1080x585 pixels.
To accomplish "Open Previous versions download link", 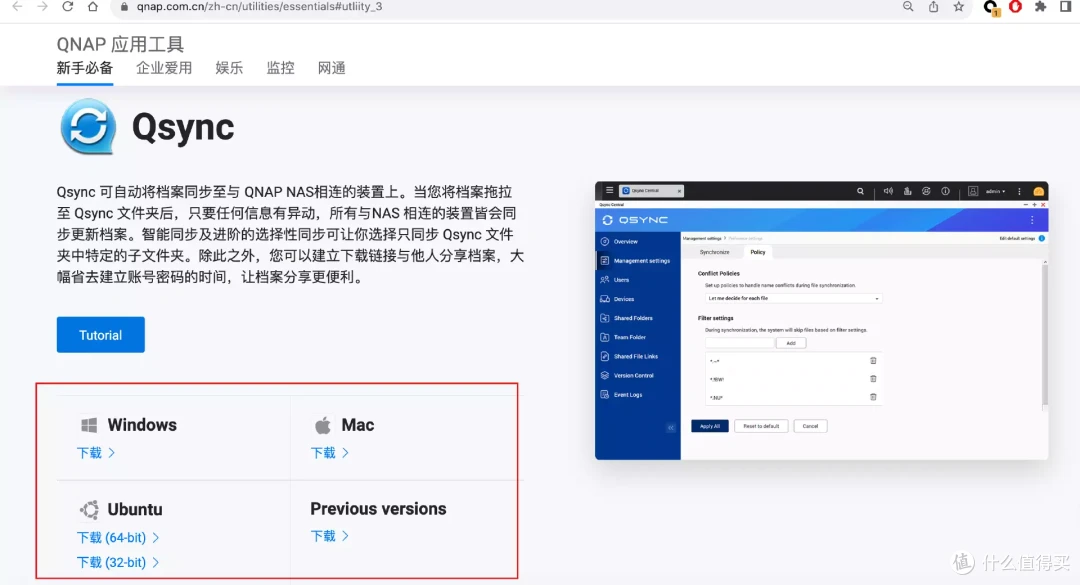I will click(329, 536).
